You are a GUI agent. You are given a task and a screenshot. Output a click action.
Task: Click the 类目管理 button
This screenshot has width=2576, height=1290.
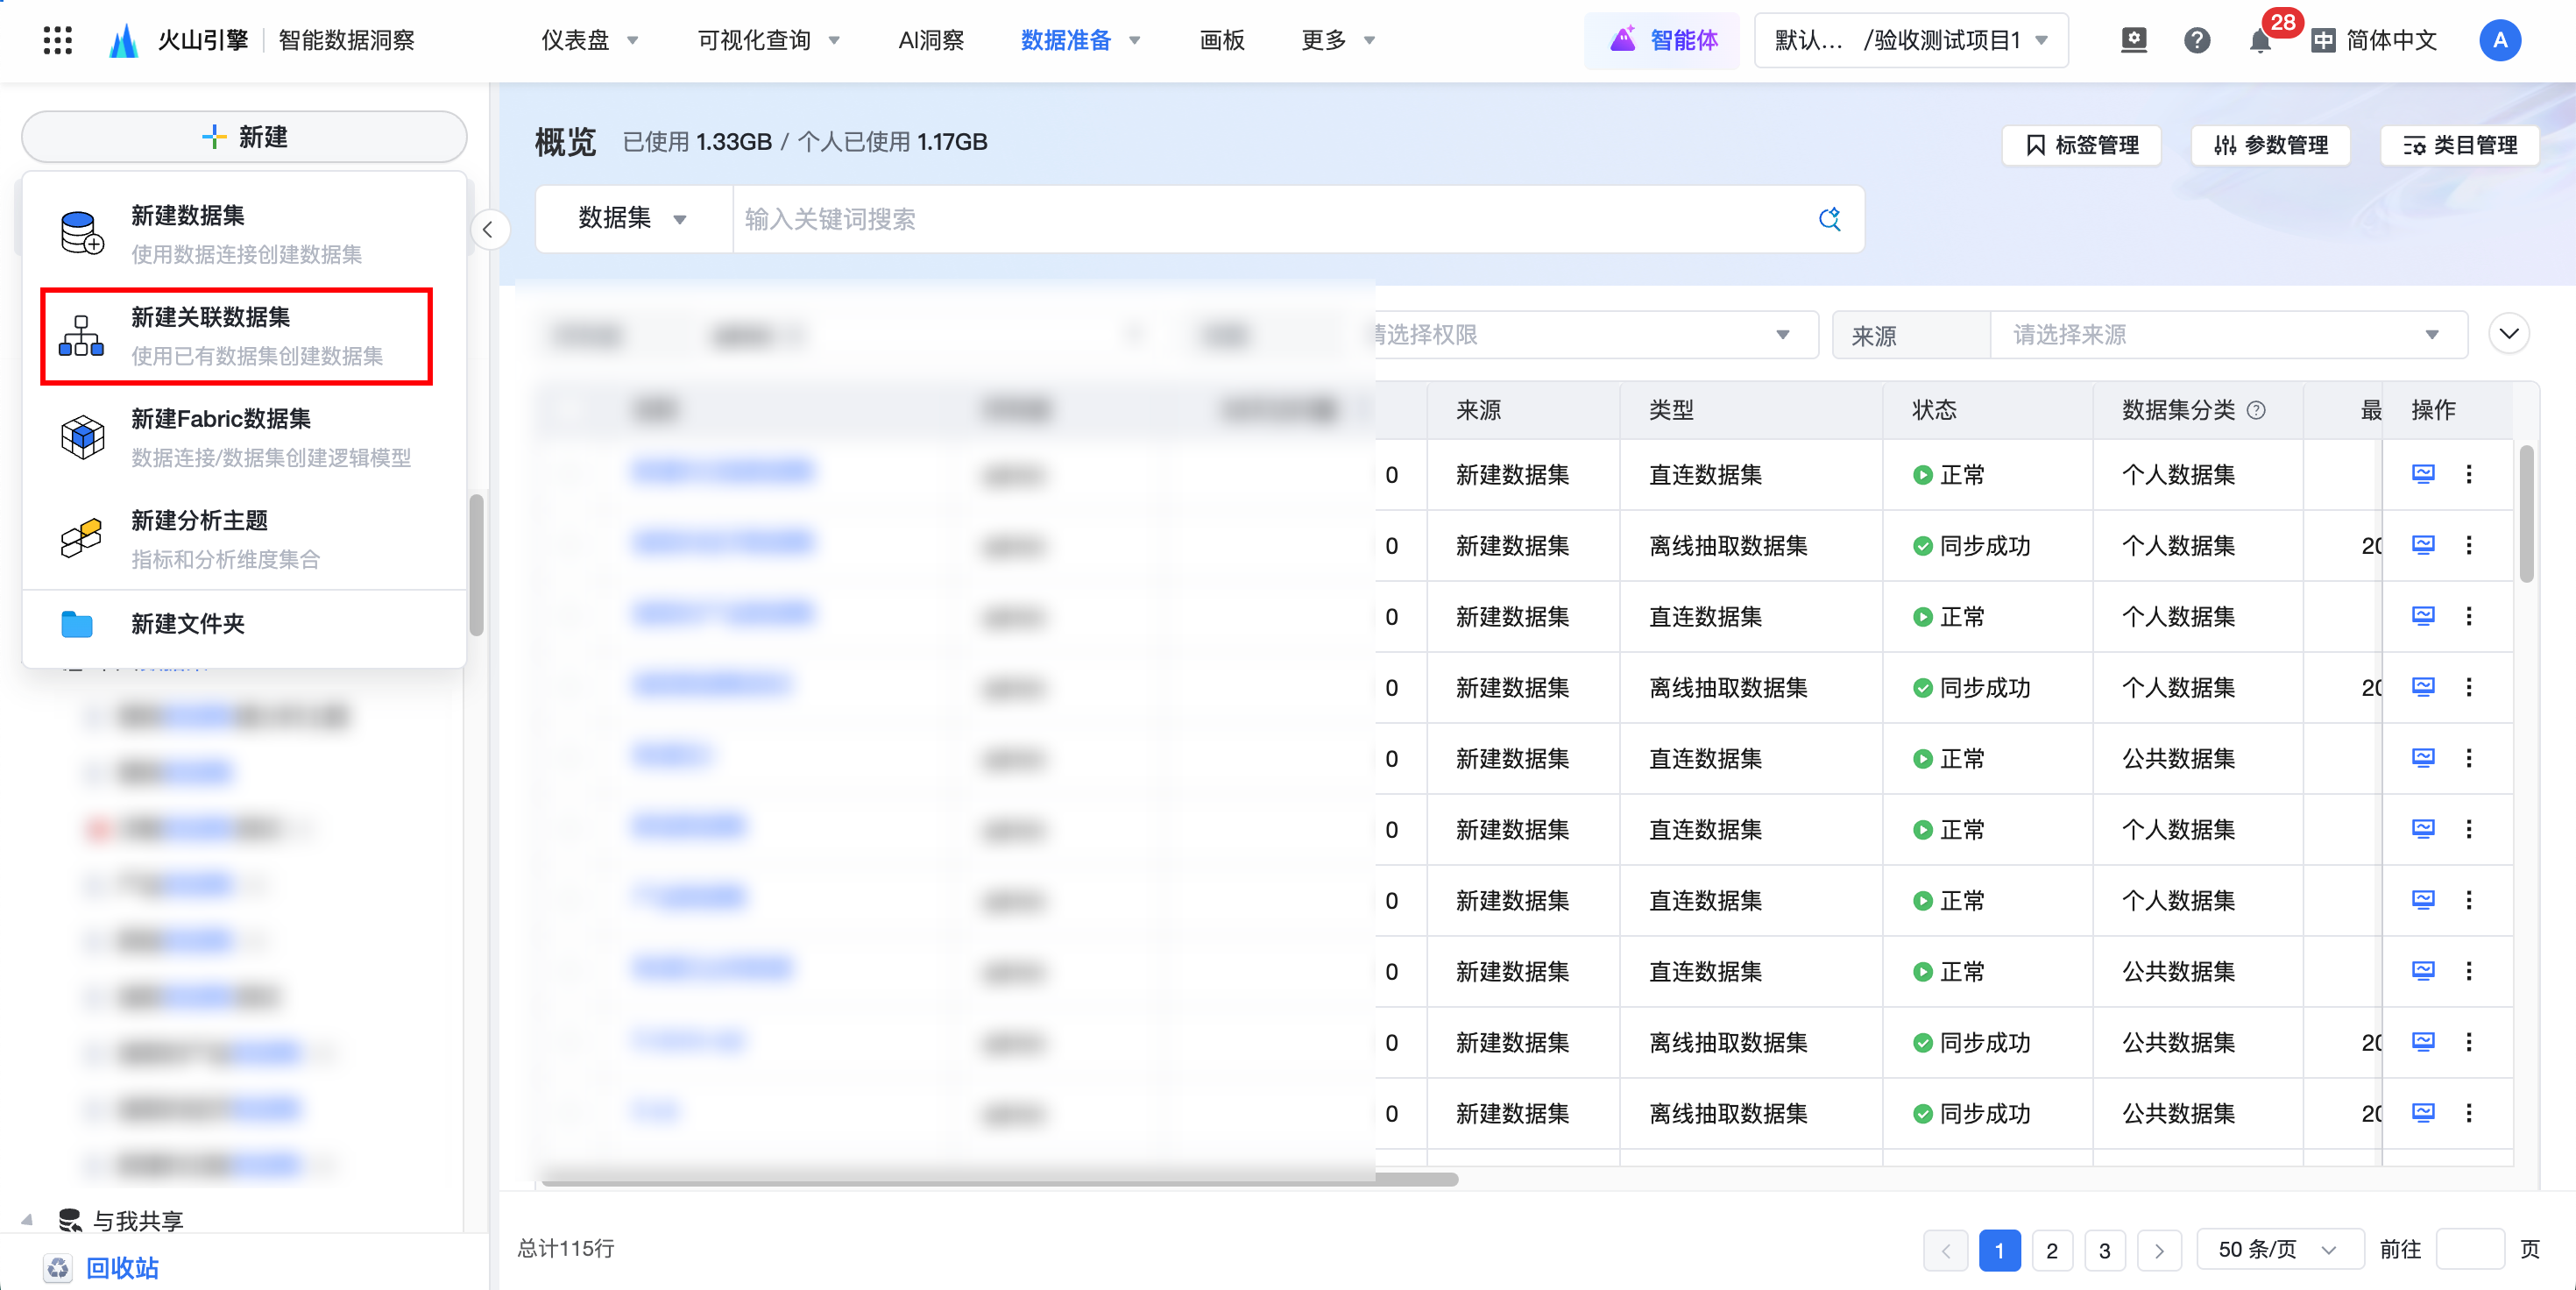[2460, 145]
